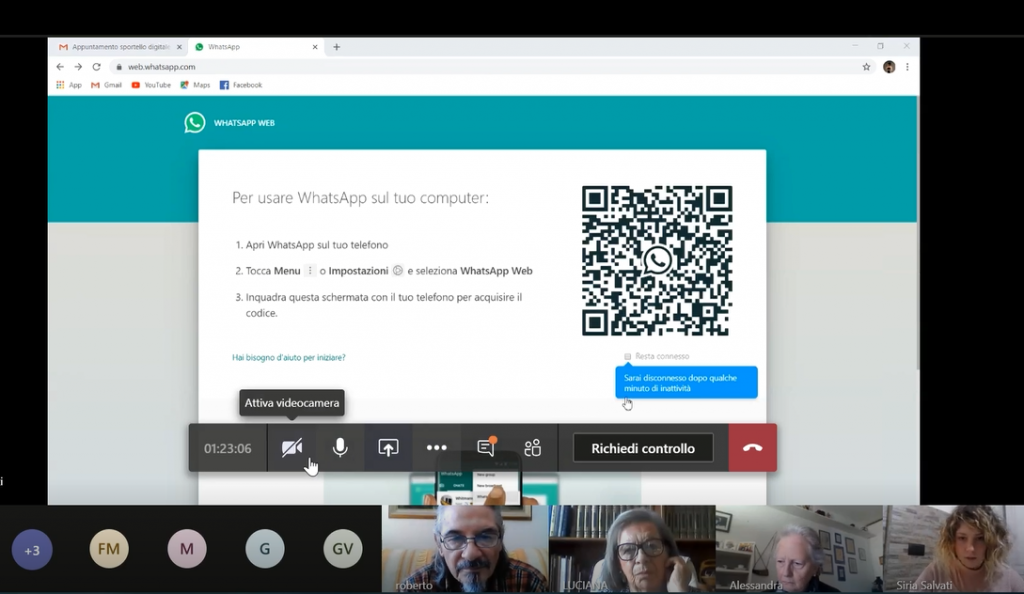Open the Maps bookmark
The image size is (1024, 594).
[x=195, y=85]
